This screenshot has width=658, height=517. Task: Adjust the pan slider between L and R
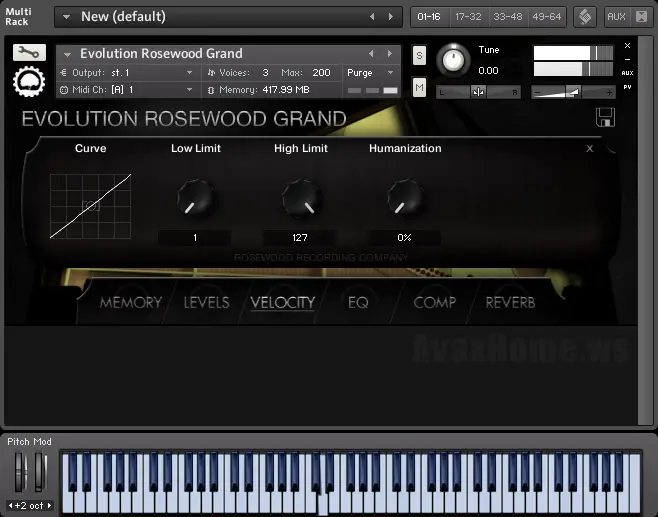478,92
